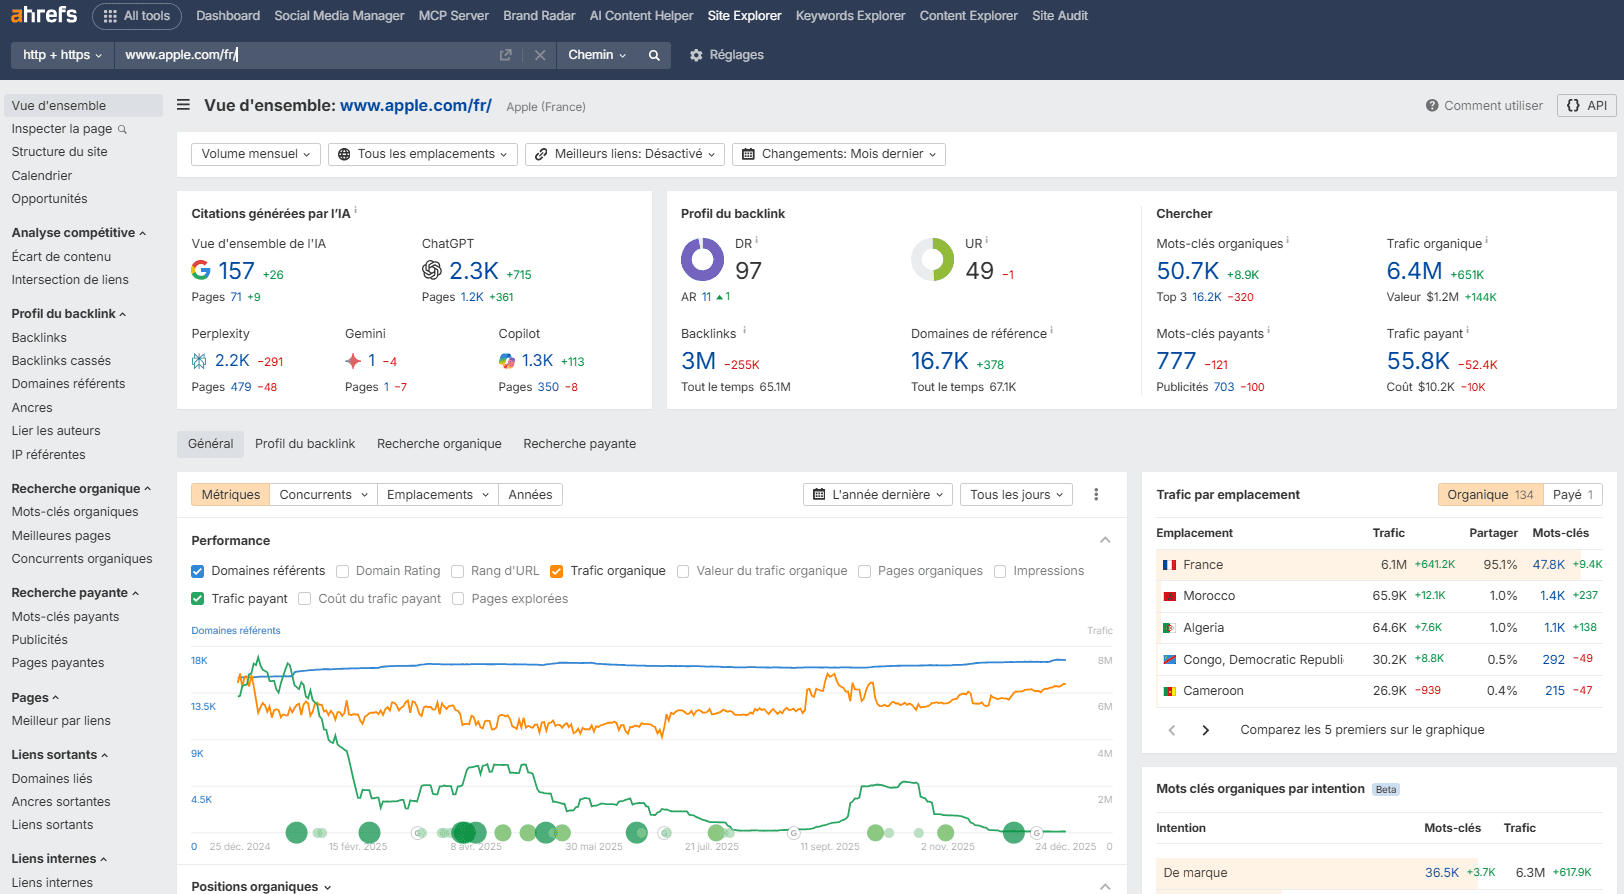The image size is (1624, 894).
Task: Click the Gemini star icon
Action: point(353,361)
